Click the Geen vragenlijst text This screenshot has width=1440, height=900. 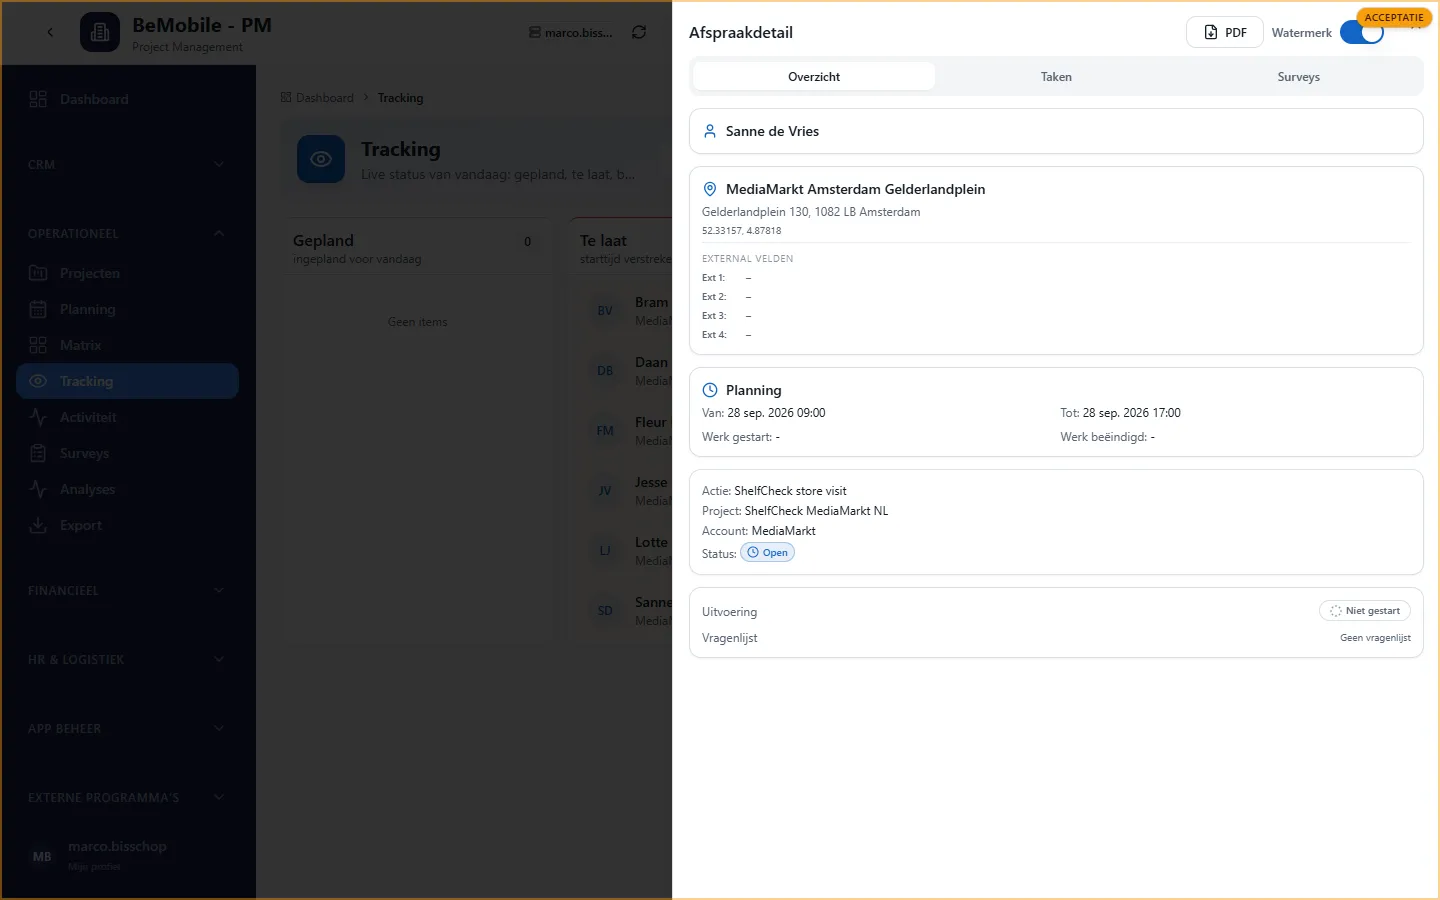coord(1375,638)
